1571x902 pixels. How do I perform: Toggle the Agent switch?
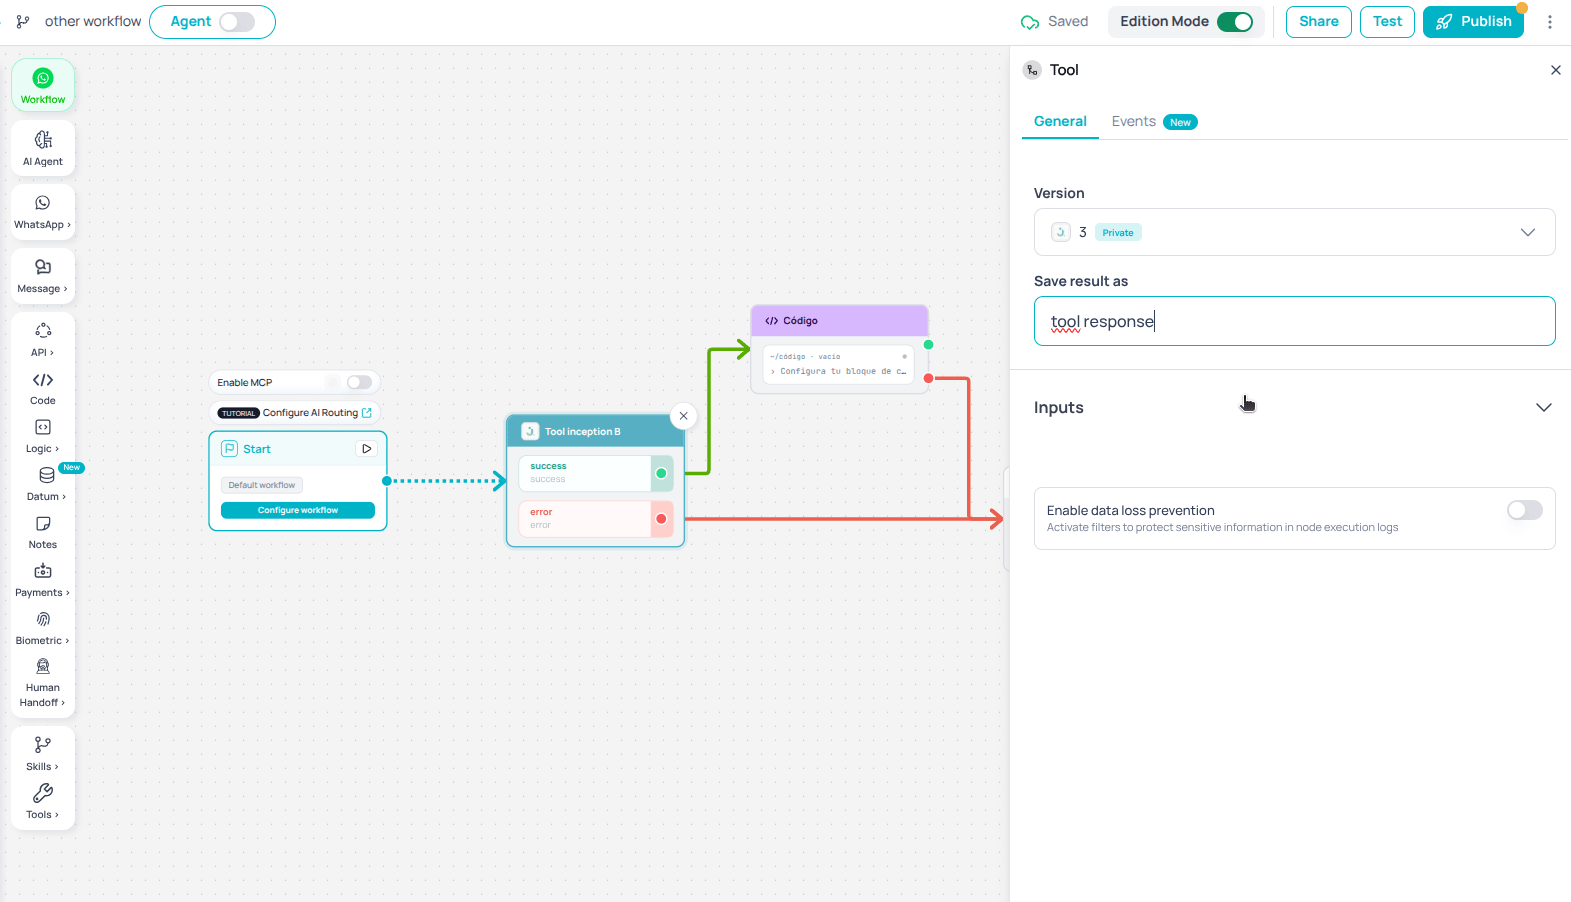[237, 22]
